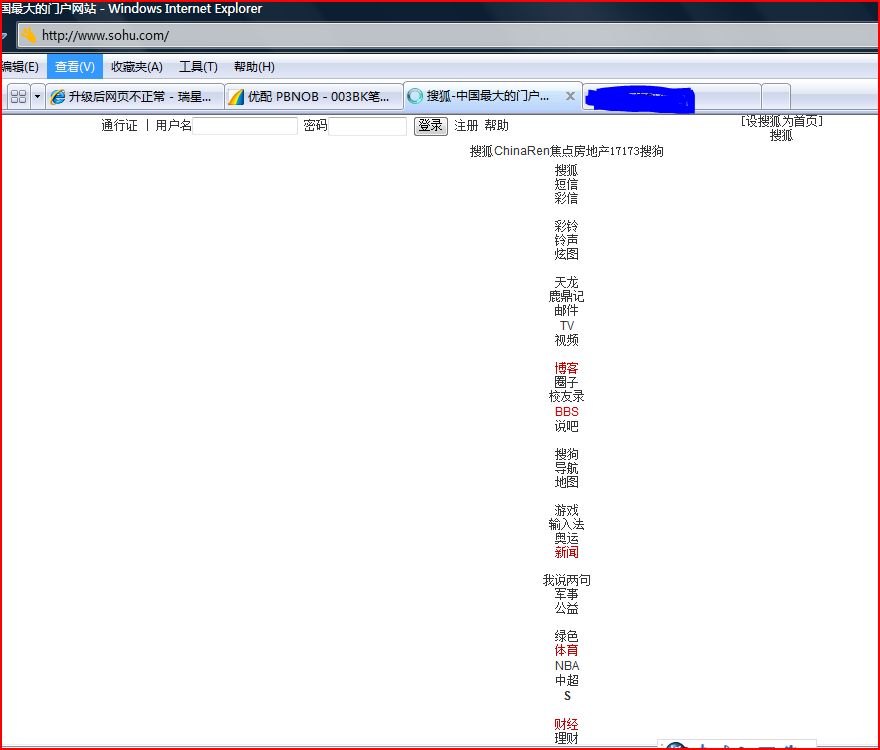Click the 帮助 link next to 注册
Image resolution: width=880 pixels, height=750 pixels.
(x=497, y=126)
